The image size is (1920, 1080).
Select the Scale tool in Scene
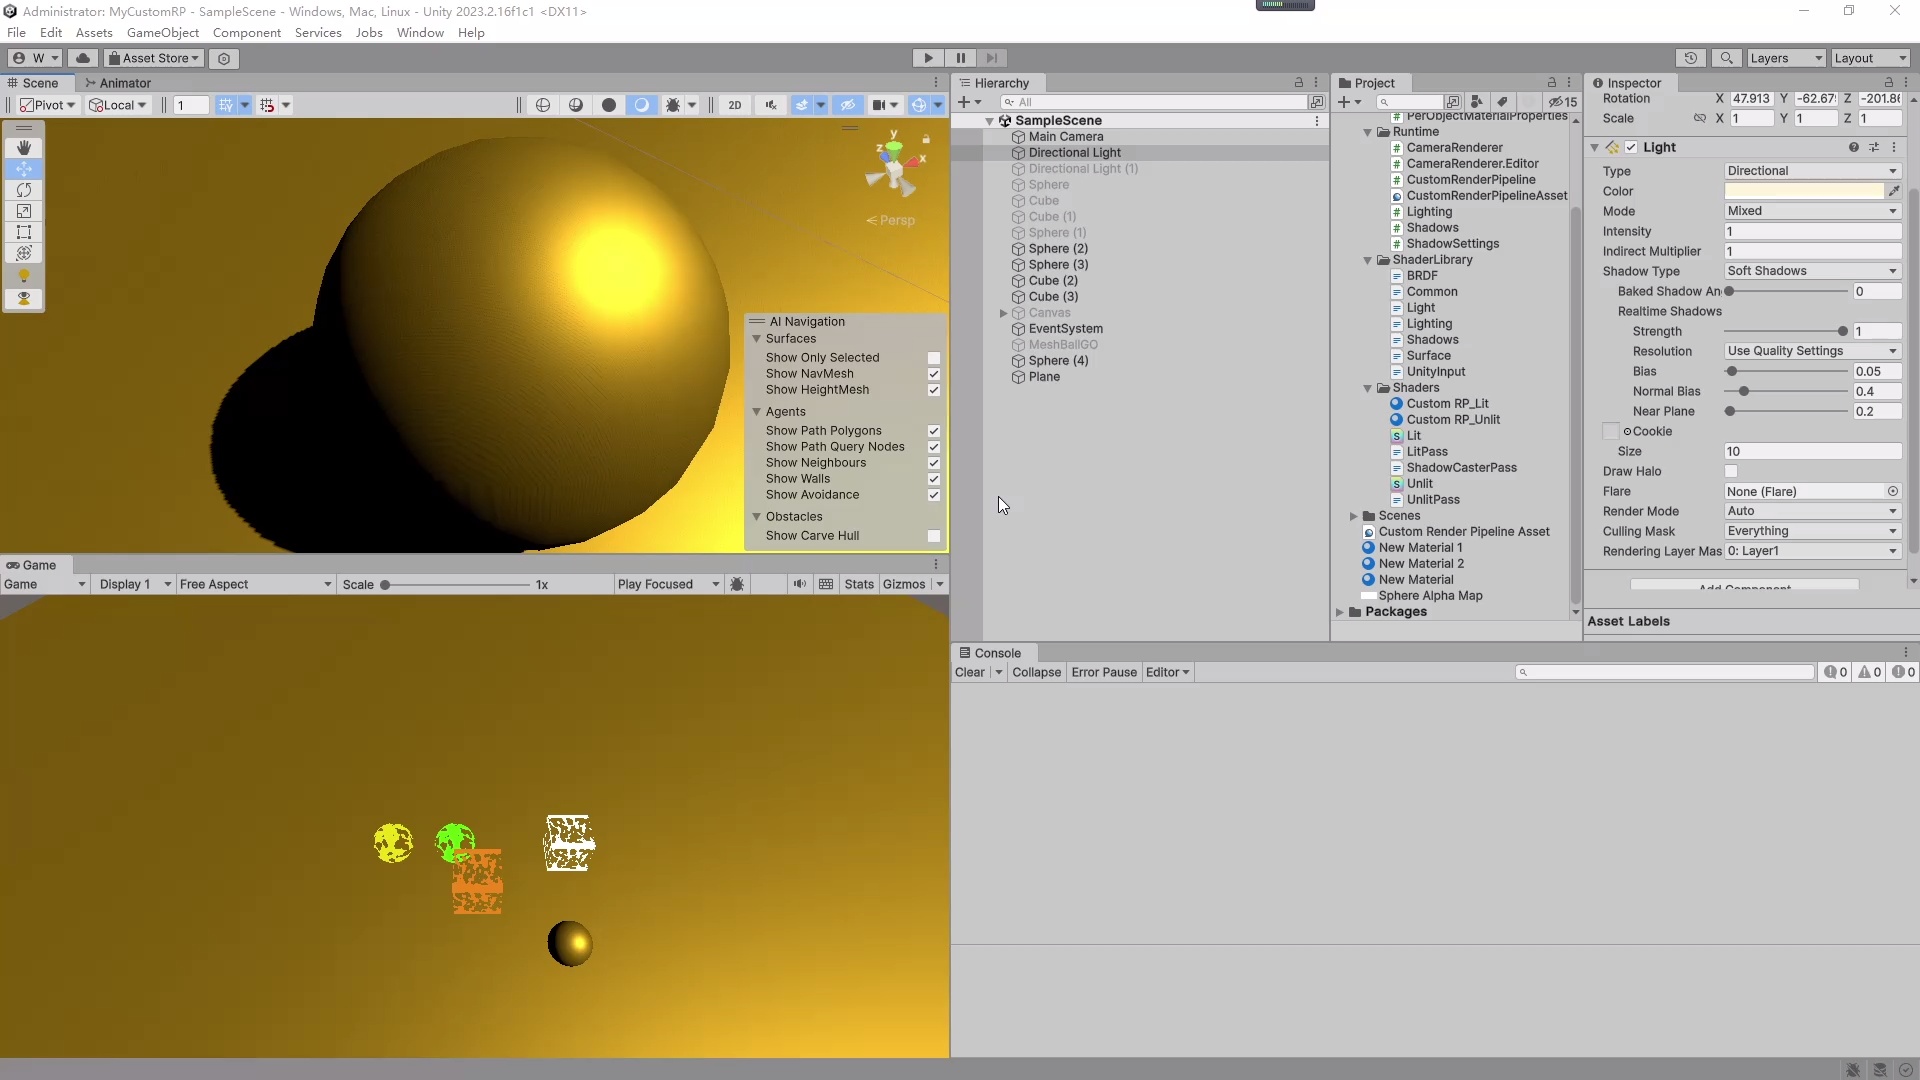point(24,211)
